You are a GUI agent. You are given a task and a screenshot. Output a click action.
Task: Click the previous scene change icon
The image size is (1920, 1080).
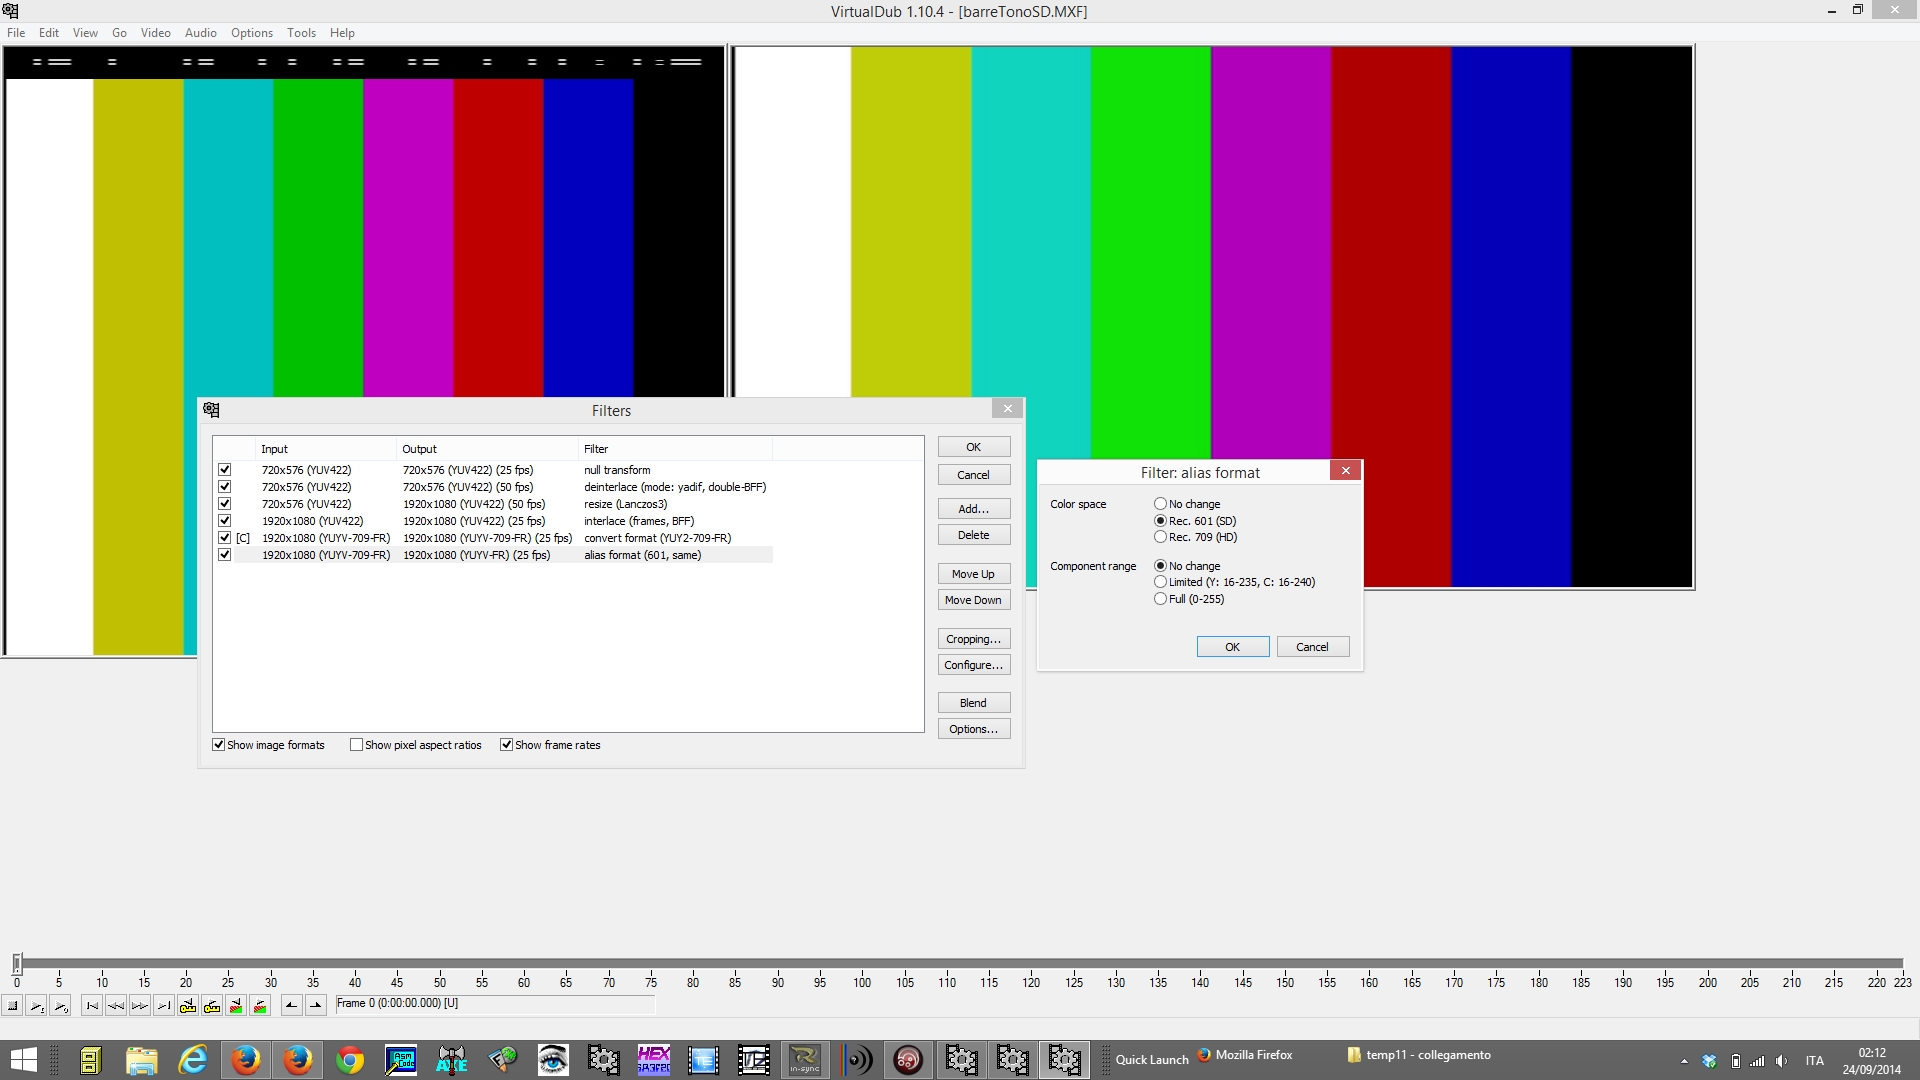click(236, 1006)
